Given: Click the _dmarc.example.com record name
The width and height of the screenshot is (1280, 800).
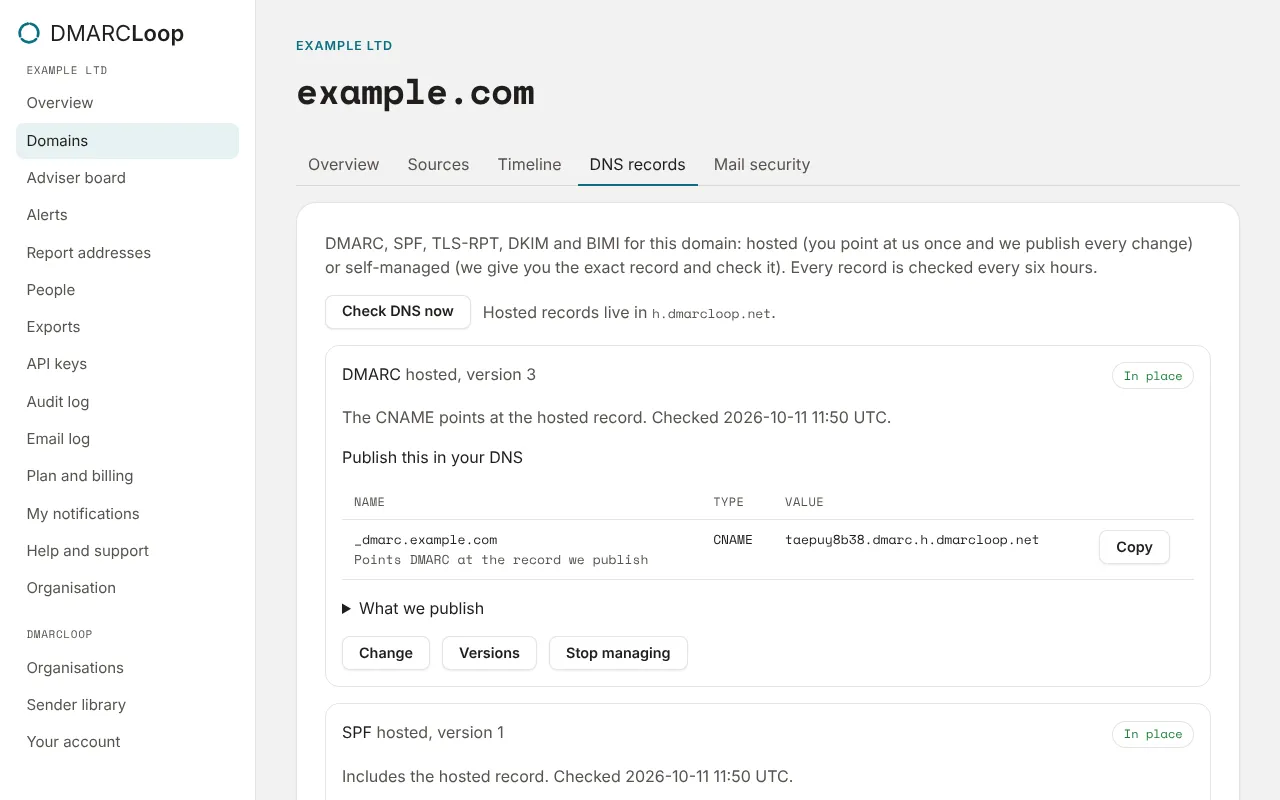Looking at the screenshot, I should point(425,540).
